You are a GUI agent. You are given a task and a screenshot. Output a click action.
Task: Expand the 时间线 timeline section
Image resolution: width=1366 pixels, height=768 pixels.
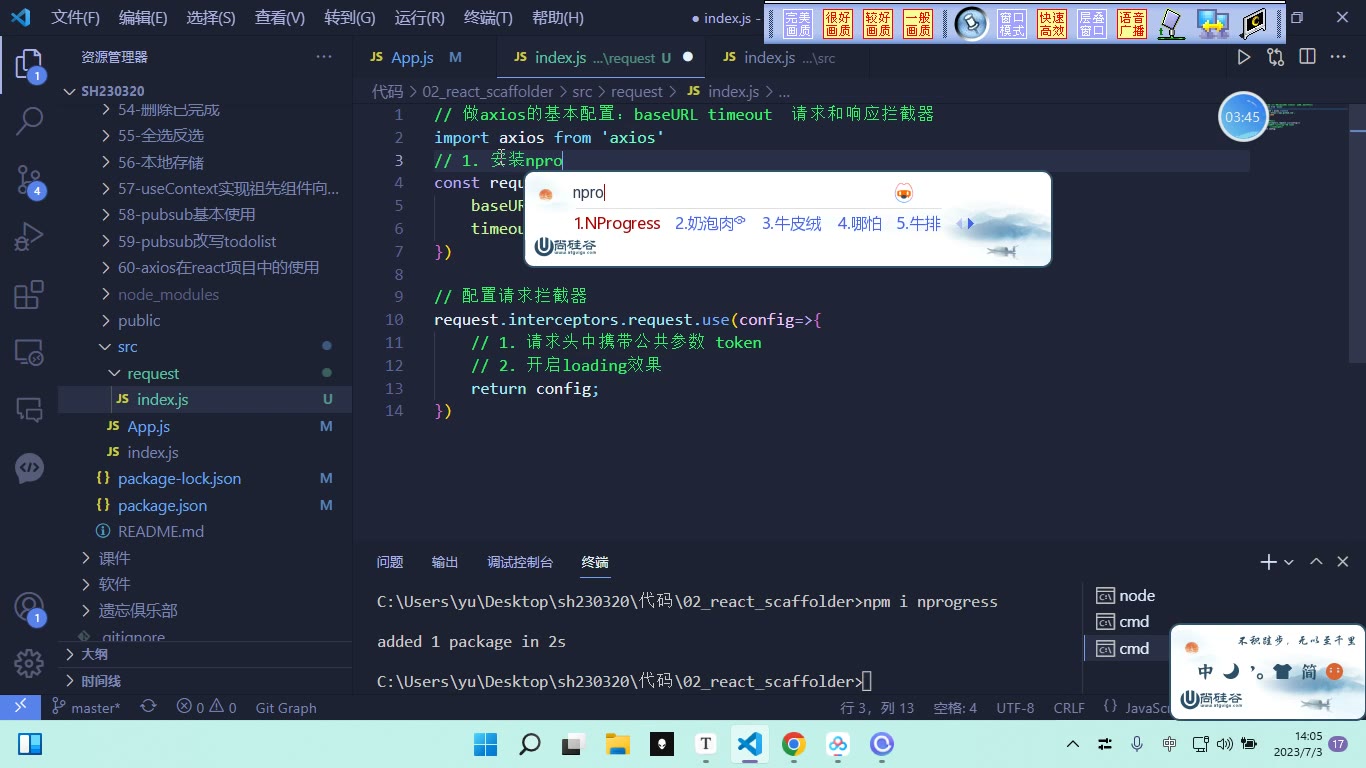pos(205,680)
